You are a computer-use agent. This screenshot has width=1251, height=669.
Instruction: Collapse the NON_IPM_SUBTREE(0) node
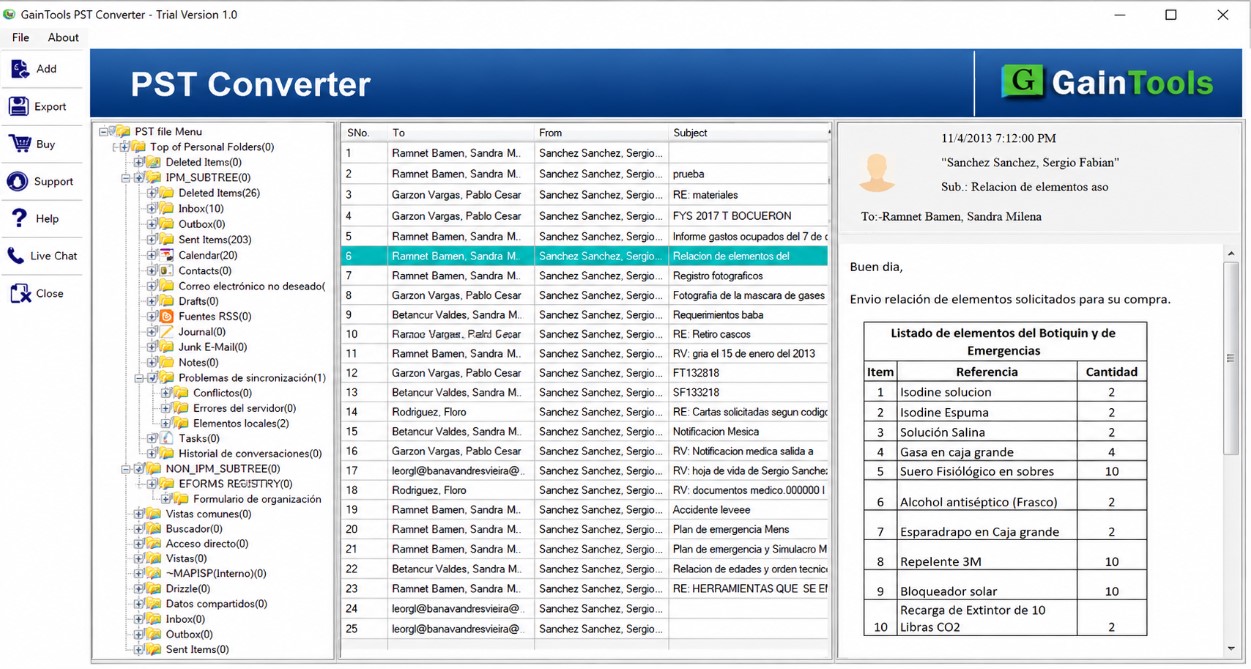pos(126,468)
